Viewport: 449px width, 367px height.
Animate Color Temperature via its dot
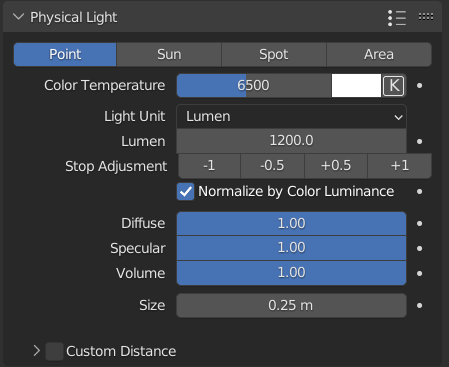click(420, 86)
